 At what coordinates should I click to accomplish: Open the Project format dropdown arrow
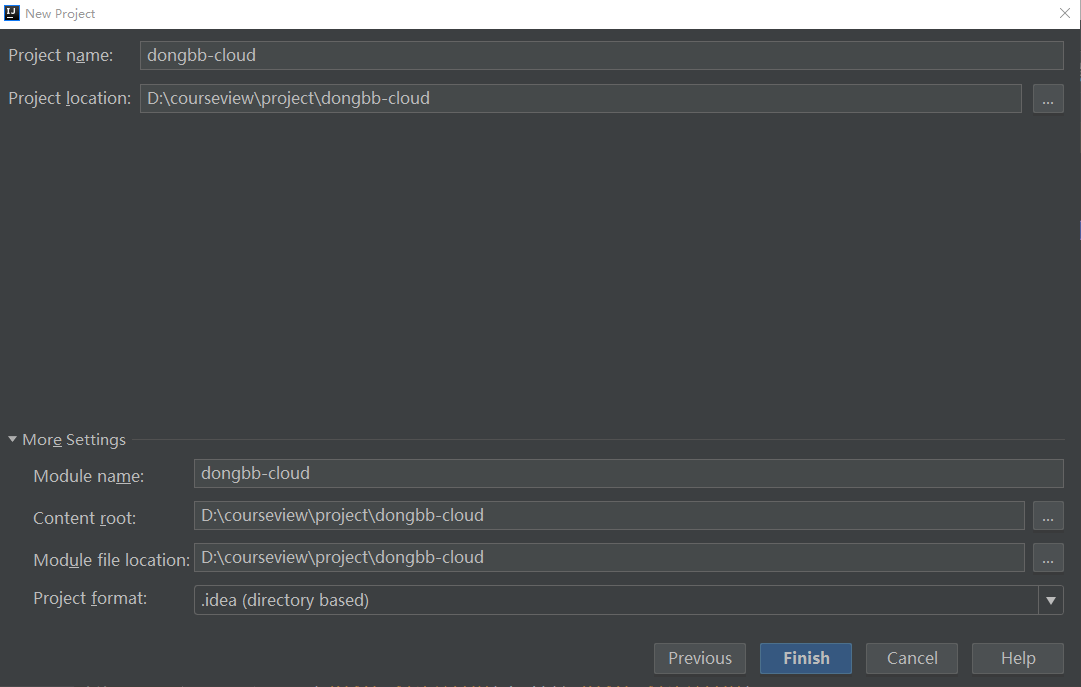pos(1050,600)
